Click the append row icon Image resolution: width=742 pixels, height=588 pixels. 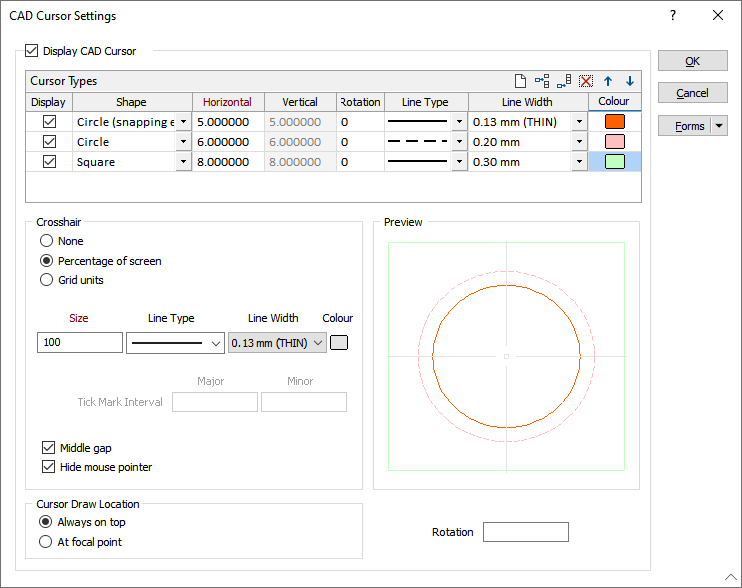point(564,81)
